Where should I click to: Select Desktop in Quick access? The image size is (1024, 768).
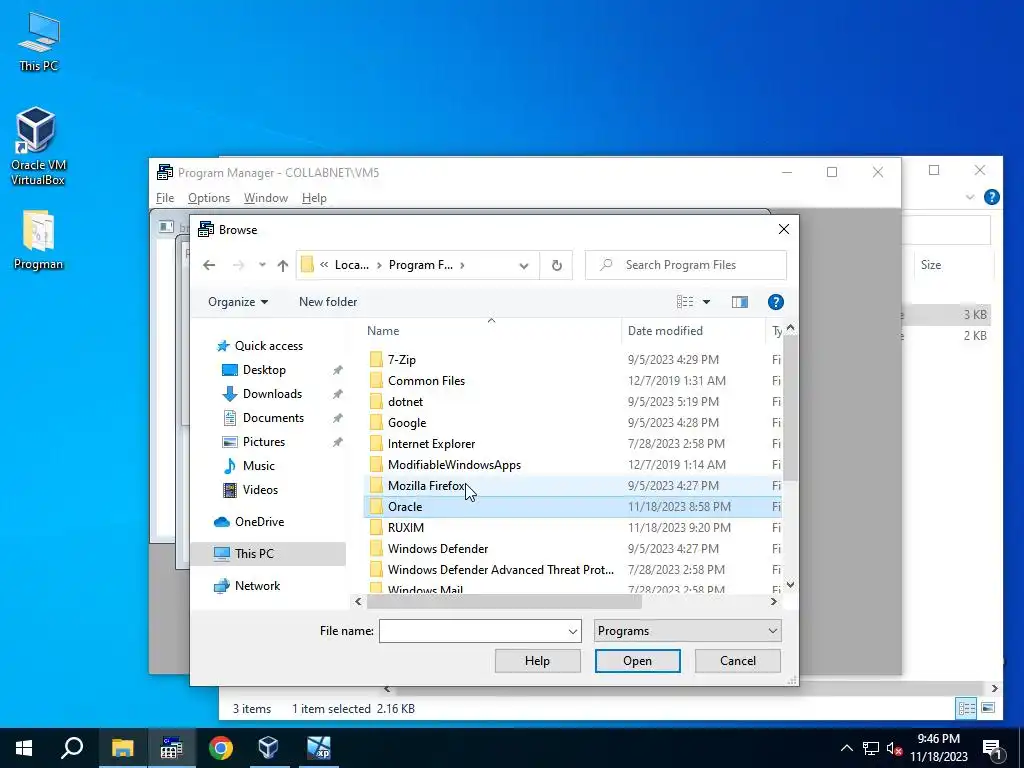click(264, 370)
